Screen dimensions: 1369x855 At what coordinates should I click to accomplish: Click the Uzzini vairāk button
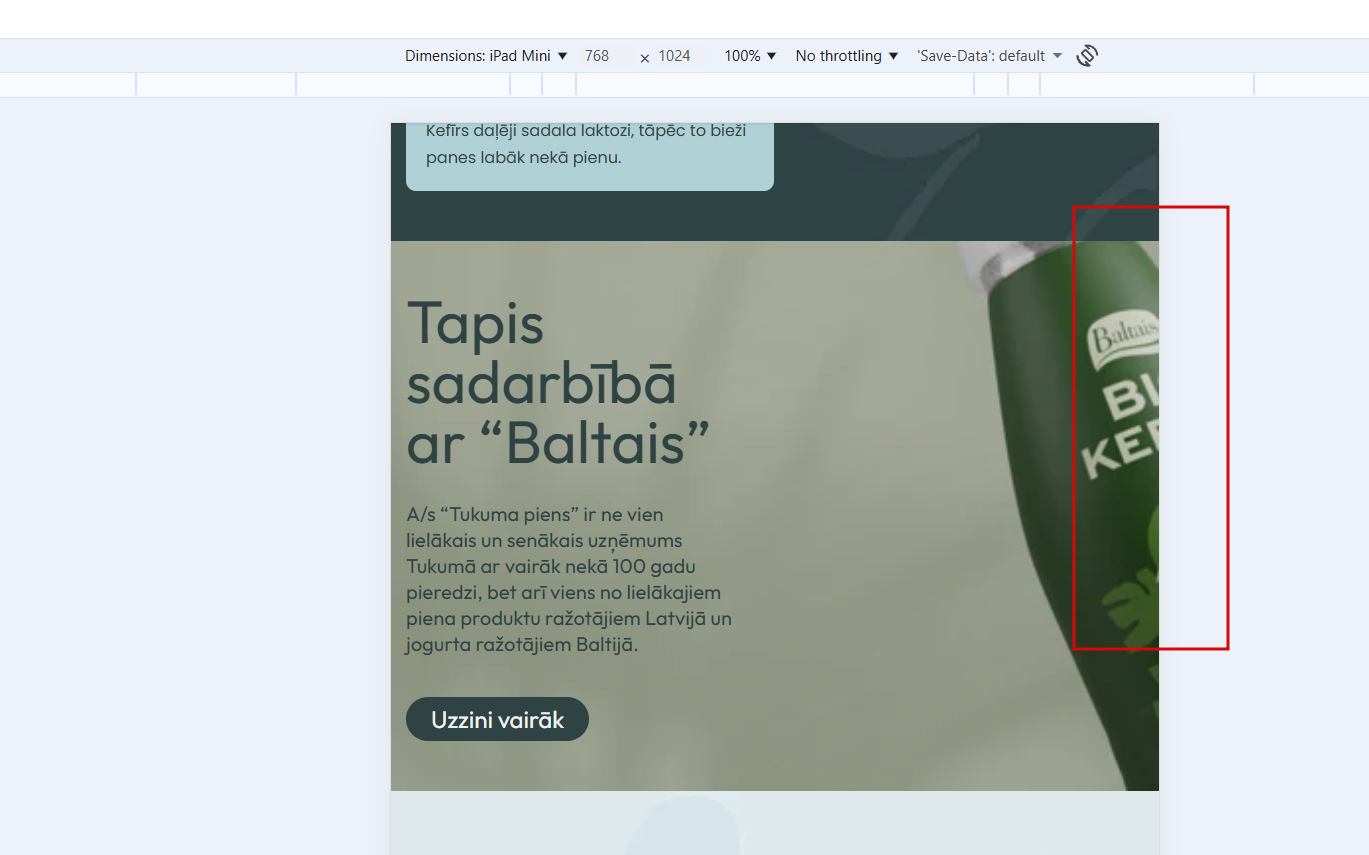click(497, 719)
